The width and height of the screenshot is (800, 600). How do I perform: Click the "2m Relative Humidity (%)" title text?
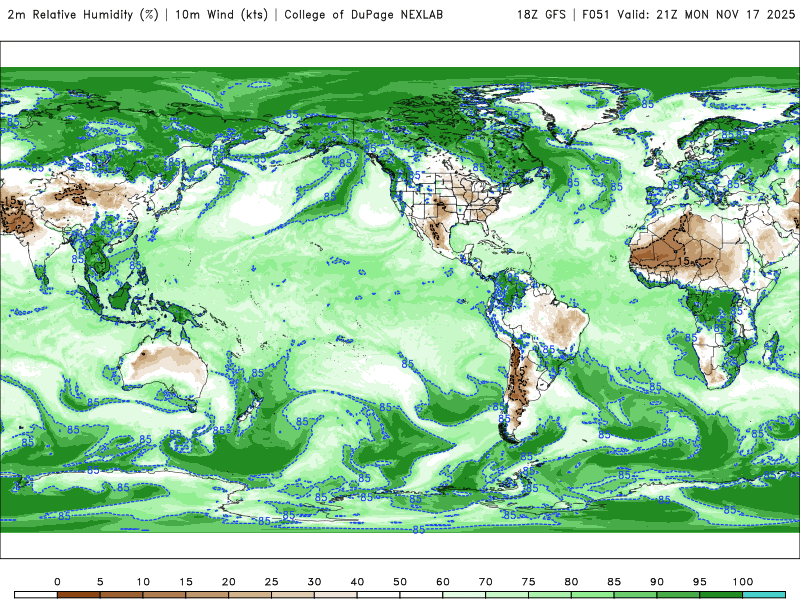pos(83,14)
